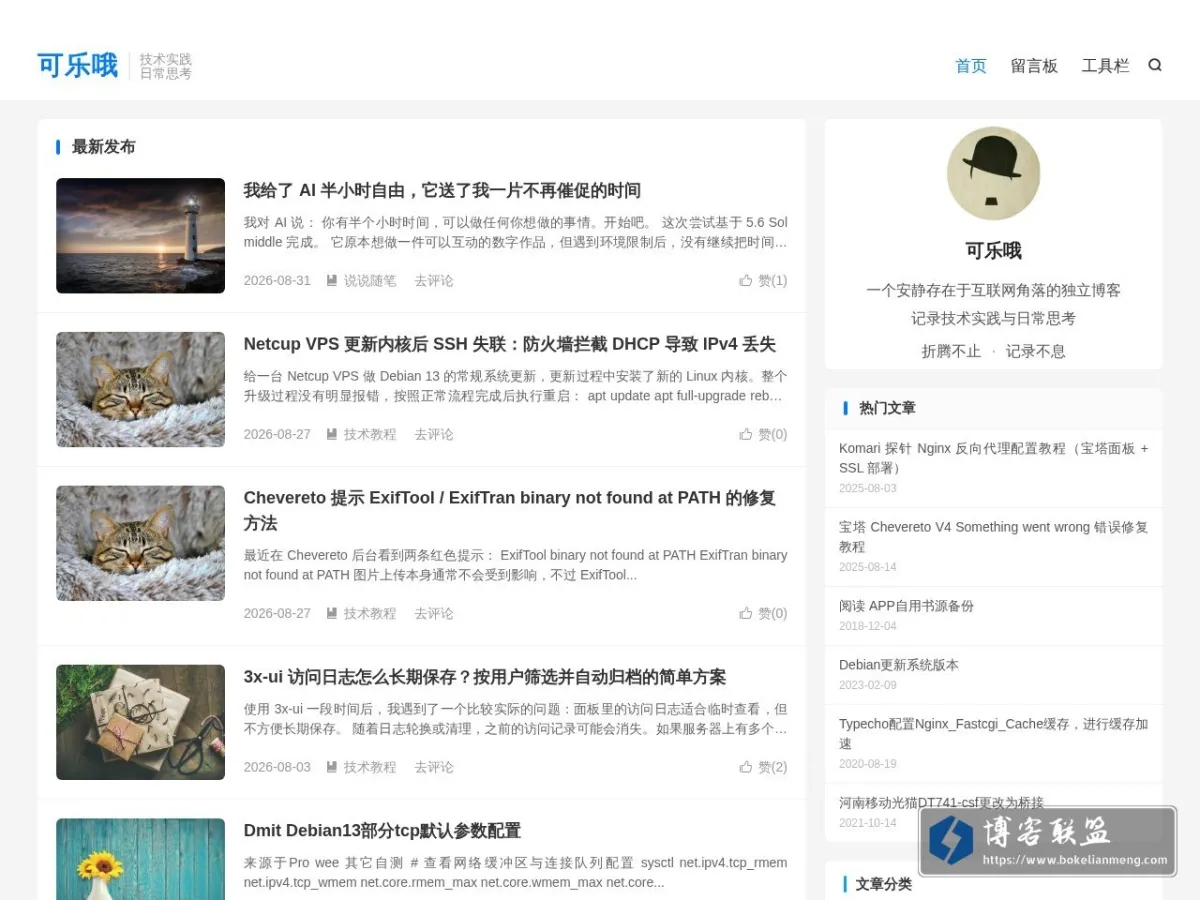Click category icon on 3x-ui post row
This screenshot has height=900, width=1200.
tap(332, 768)
